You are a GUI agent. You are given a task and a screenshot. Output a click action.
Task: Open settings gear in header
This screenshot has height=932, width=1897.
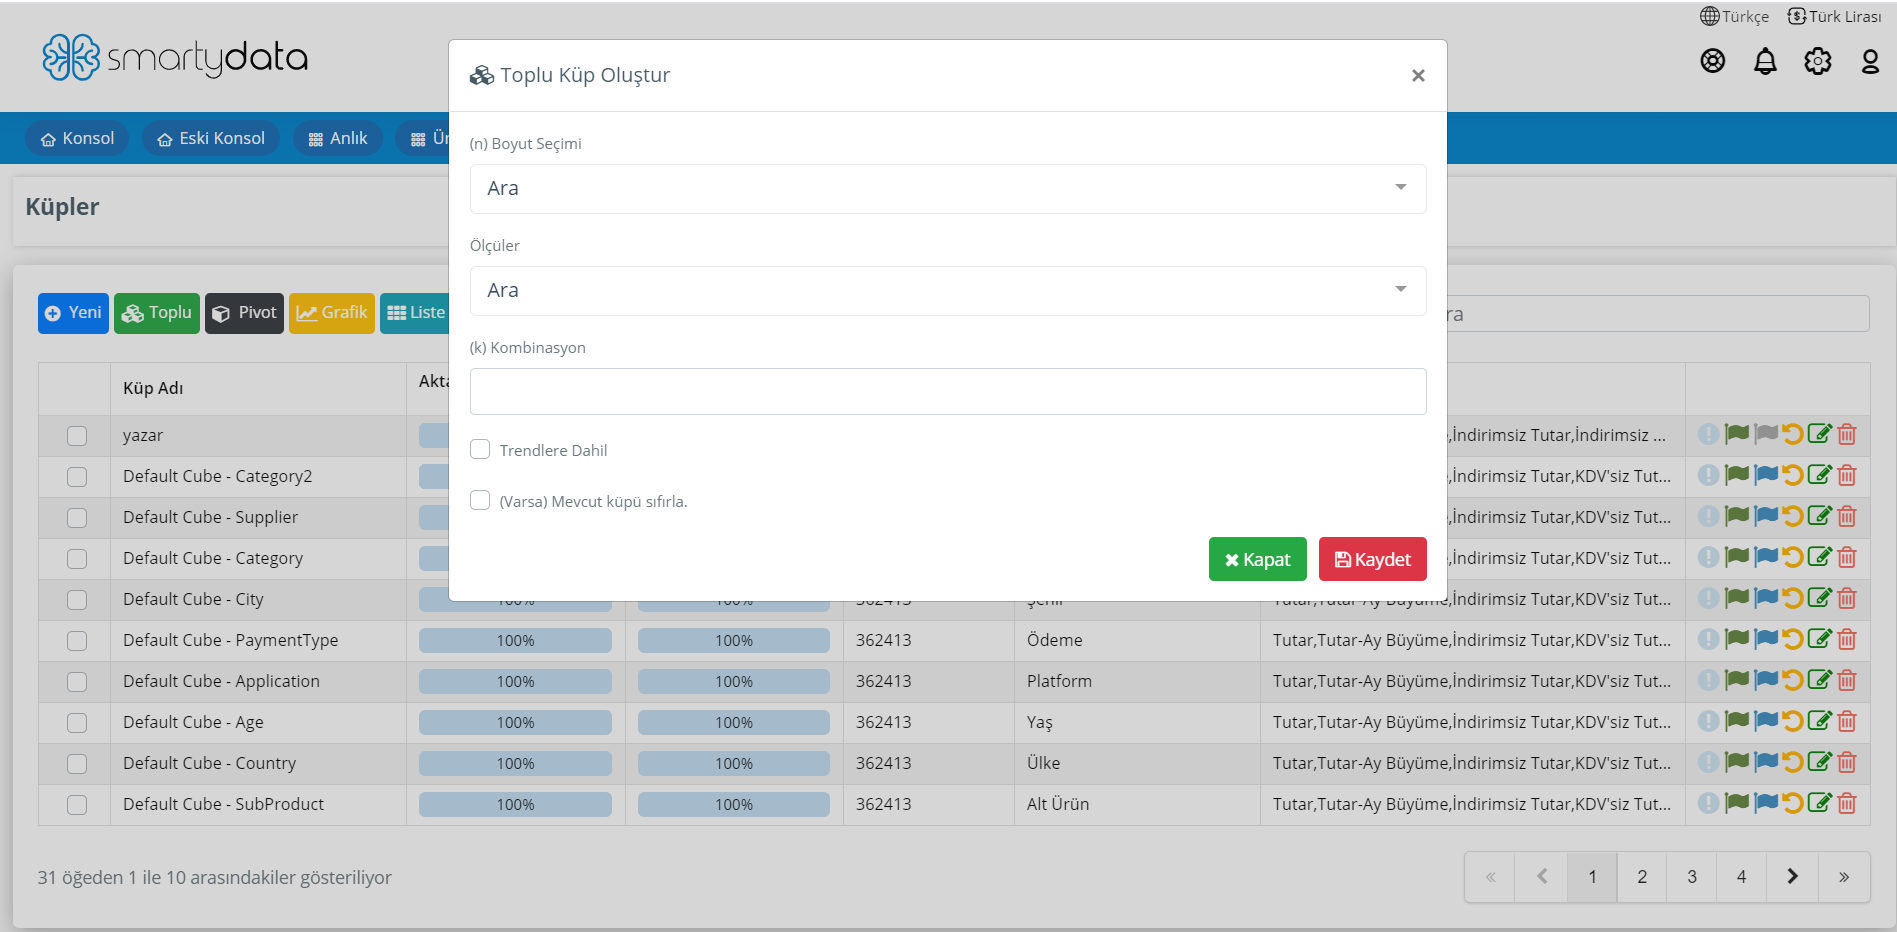click(x=1817, y=61)
